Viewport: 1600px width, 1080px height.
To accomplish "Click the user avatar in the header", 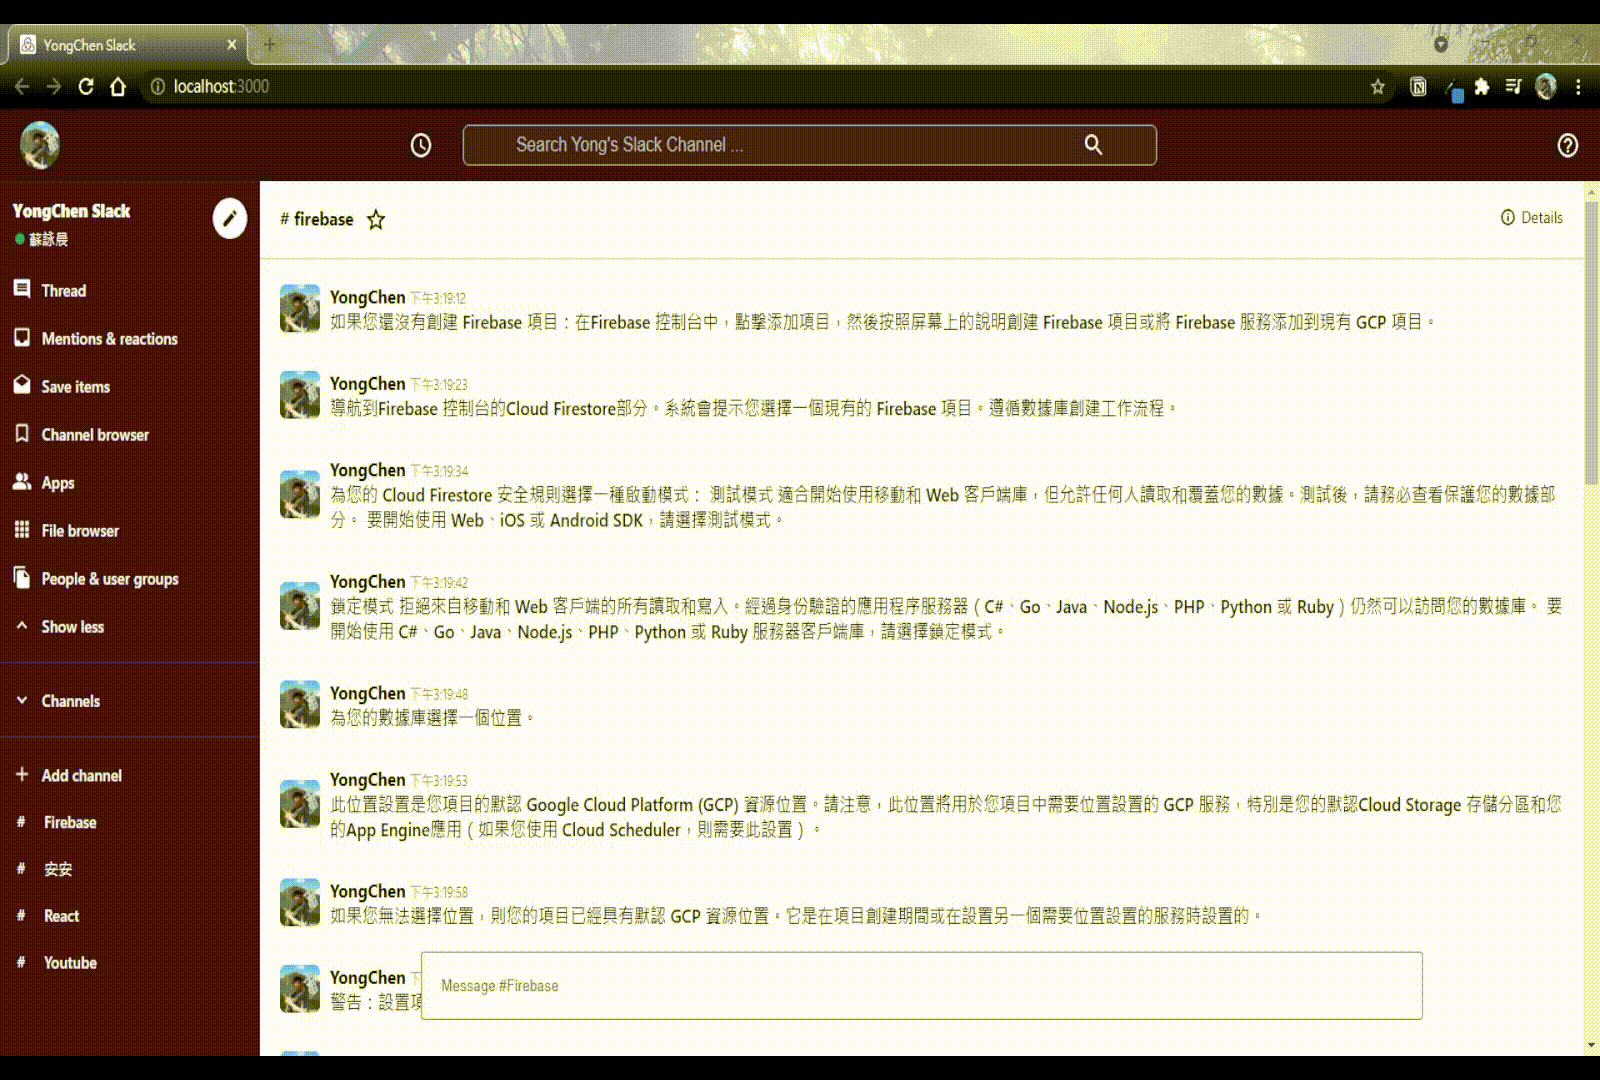I will pos(40,145).
